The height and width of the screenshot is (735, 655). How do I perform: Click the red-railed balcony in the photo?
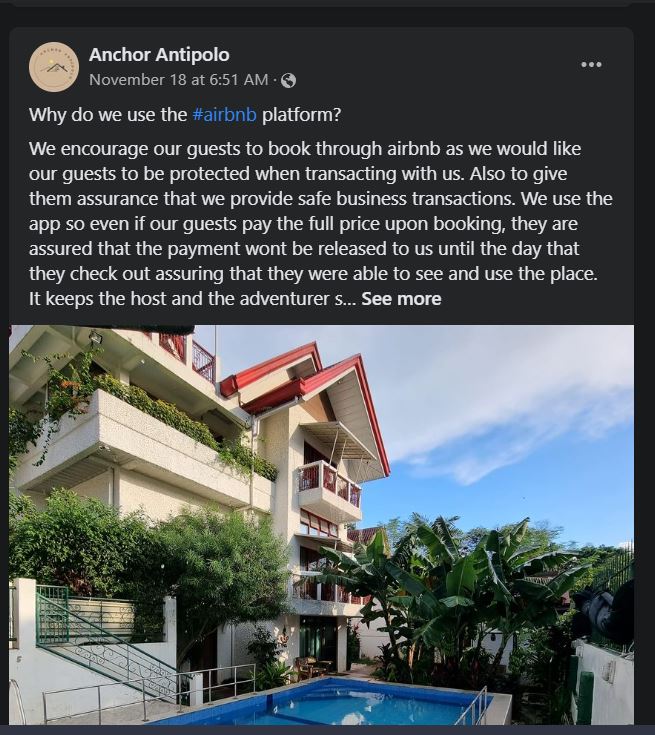(x=329, y=485)
